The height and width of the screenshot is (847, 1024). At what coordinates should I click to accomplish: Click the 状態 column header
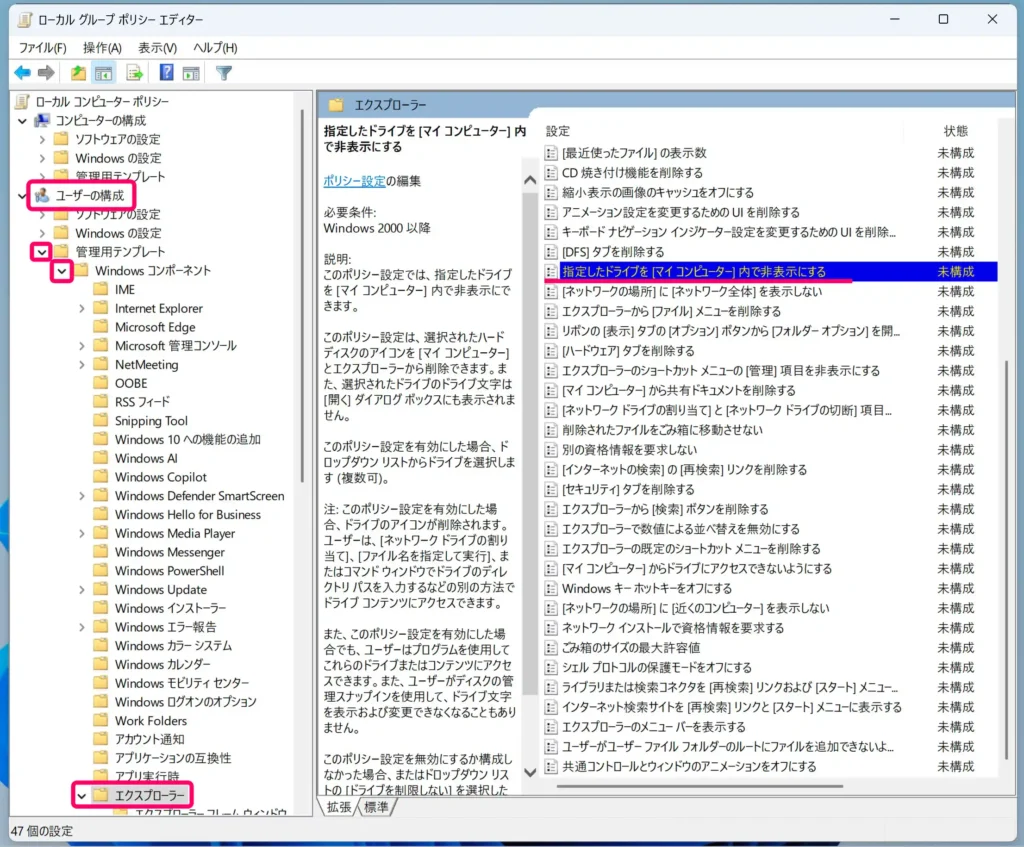click(955, 131)
